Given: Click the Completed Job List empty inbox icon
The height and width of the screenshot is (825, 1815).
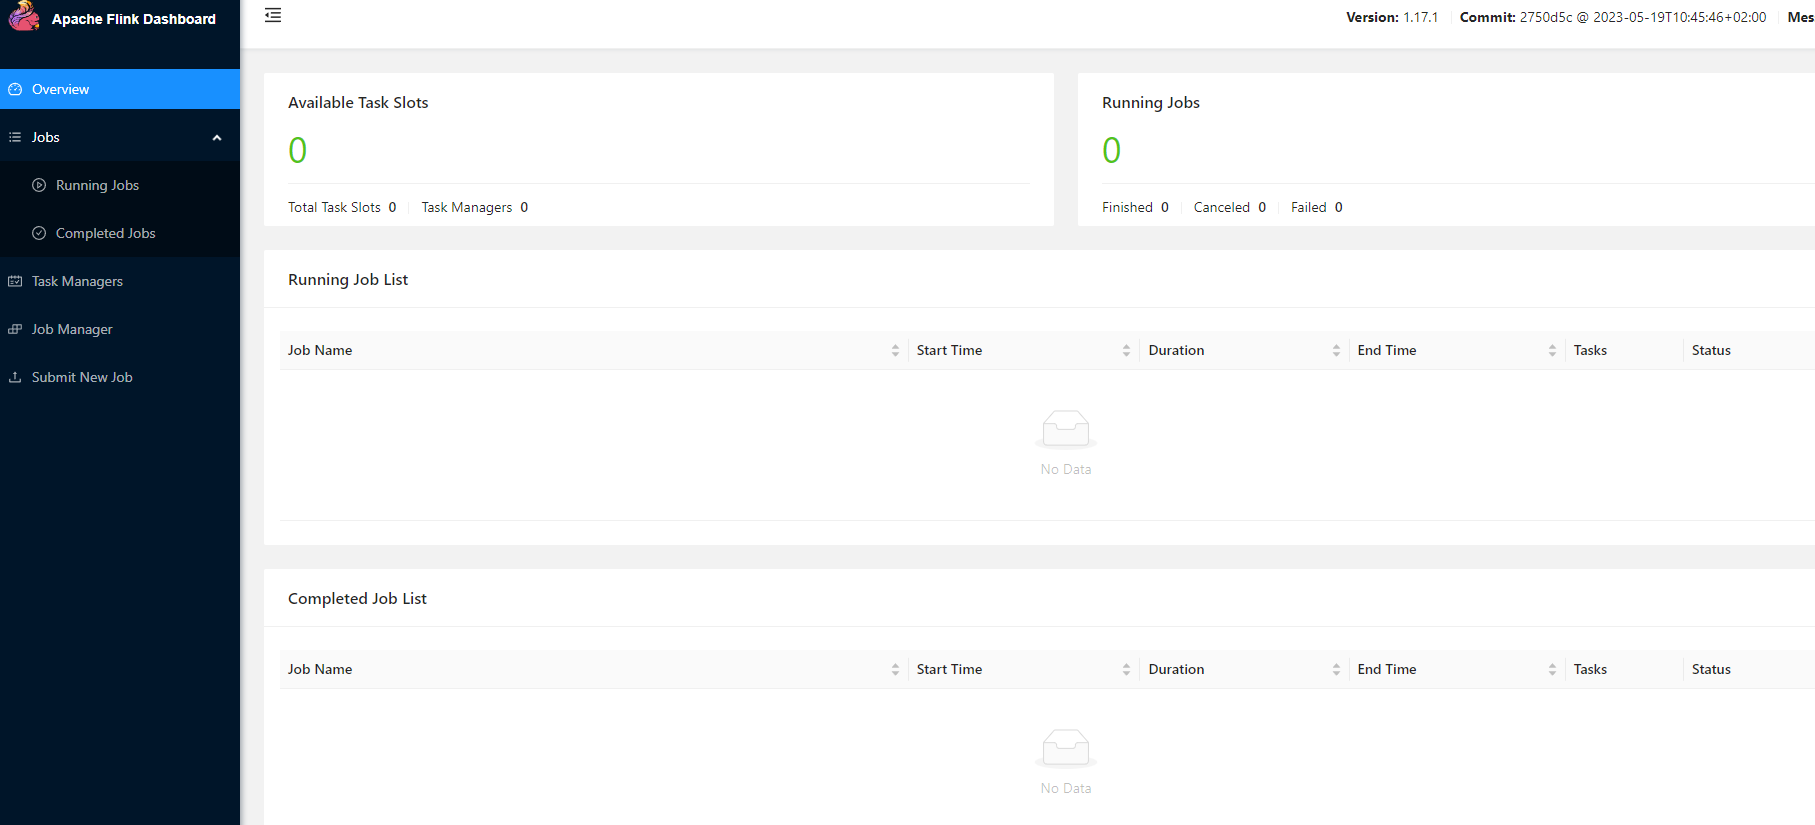Looking at the screenshot, I should (x=1066, y=748).
